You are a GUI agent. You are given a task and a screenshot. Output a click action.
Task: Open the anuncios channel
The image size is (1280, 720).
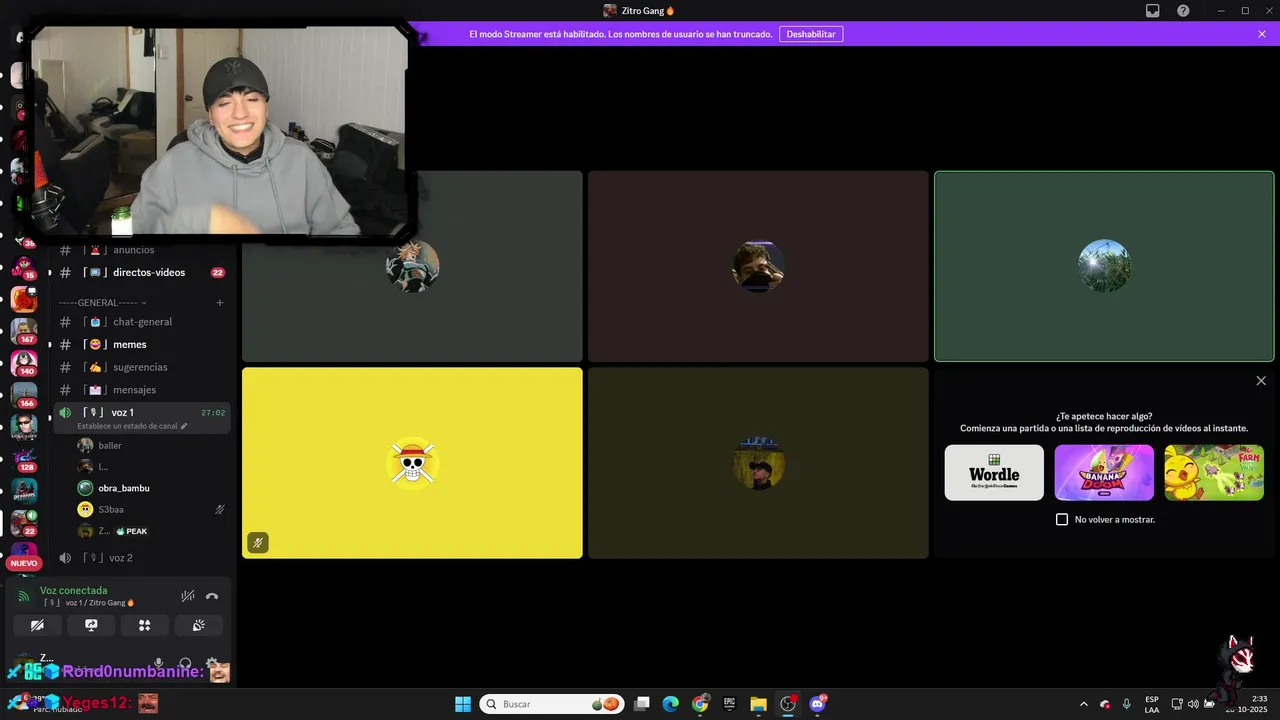142,250
